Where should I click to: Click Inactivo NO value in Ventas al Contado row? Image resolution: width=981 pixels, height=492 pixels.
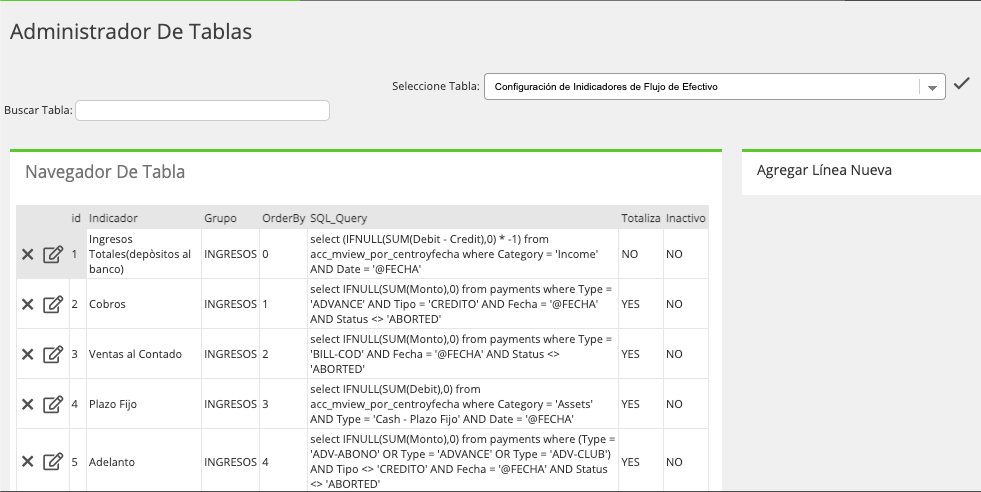pyautogui.click(x=674, y=354)
